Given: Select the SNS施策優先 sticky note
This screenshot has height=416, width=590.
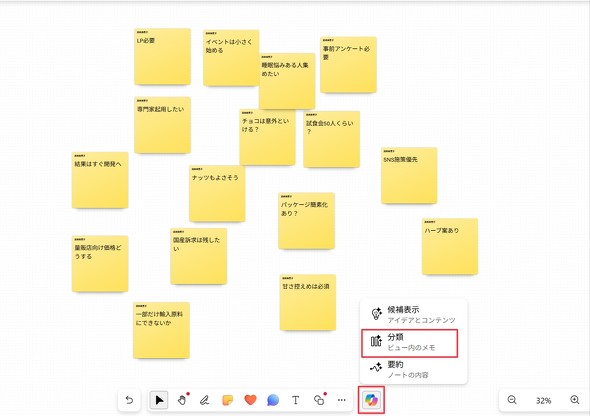Looking at the screenshot, I should click(x=409, y=175).
